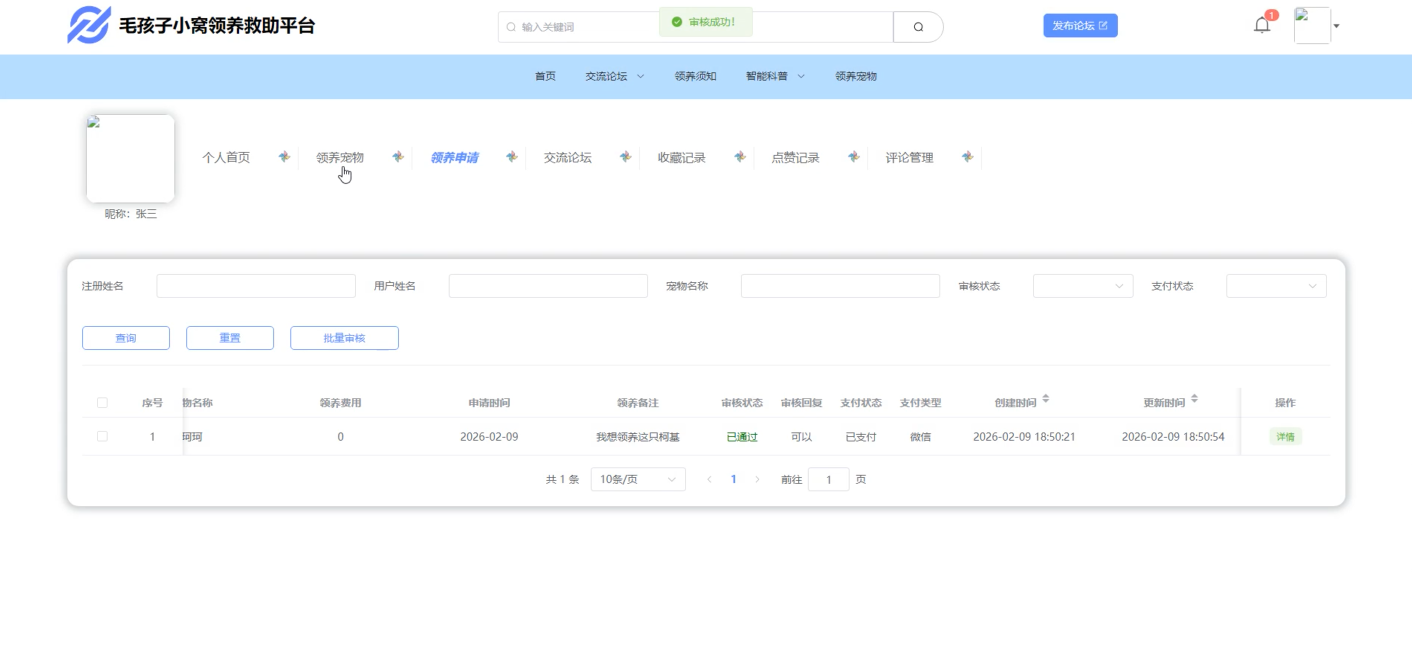
Task: Click the pinwheel icon after 评论管理
Action: pyautogui.click(x=968, y=157)
